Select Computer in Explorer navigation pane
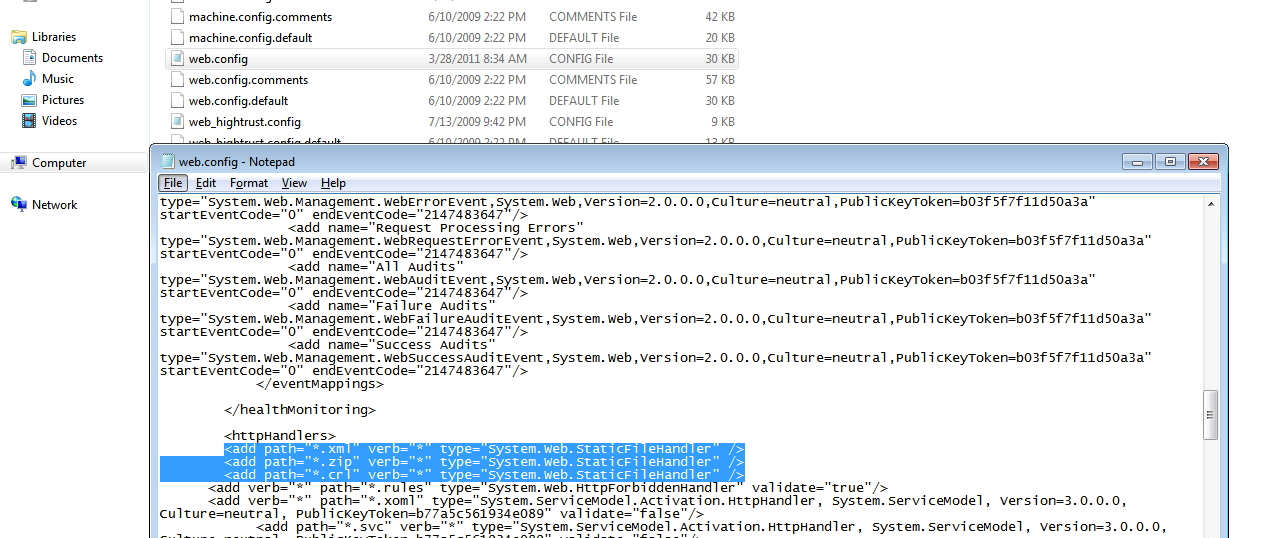Screen dimensions: 1267x538 coord(59,163)
